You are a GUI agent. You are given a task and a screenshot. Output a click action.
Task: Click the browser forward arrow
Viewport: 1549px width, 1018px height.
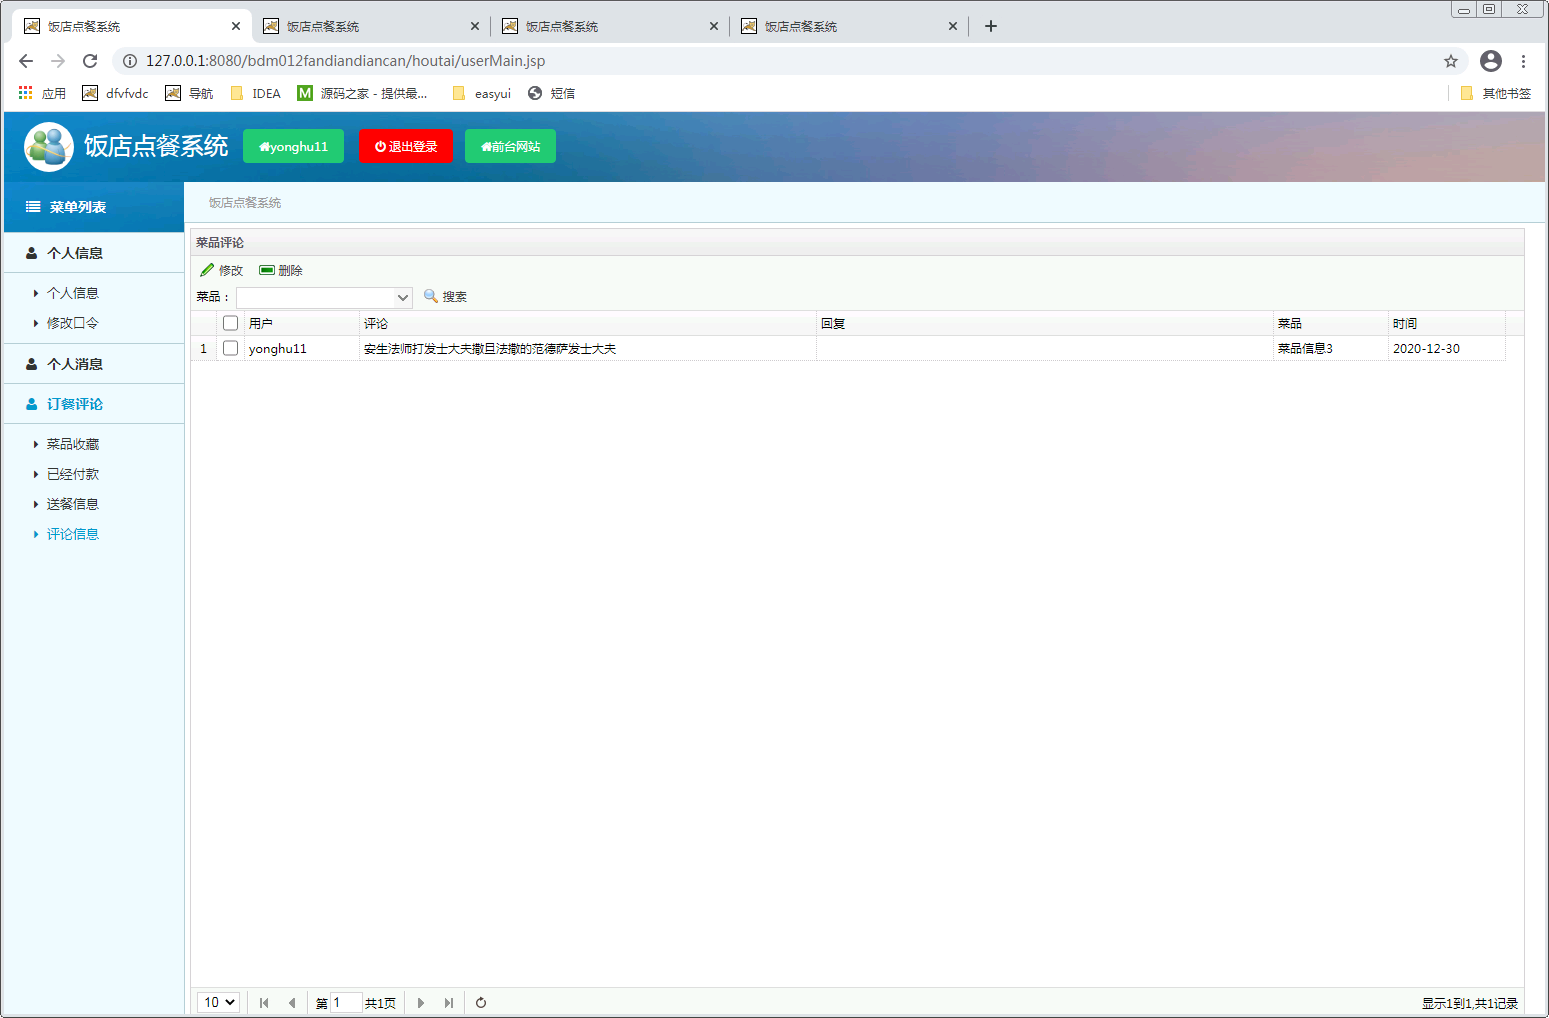tap(58, 61)
